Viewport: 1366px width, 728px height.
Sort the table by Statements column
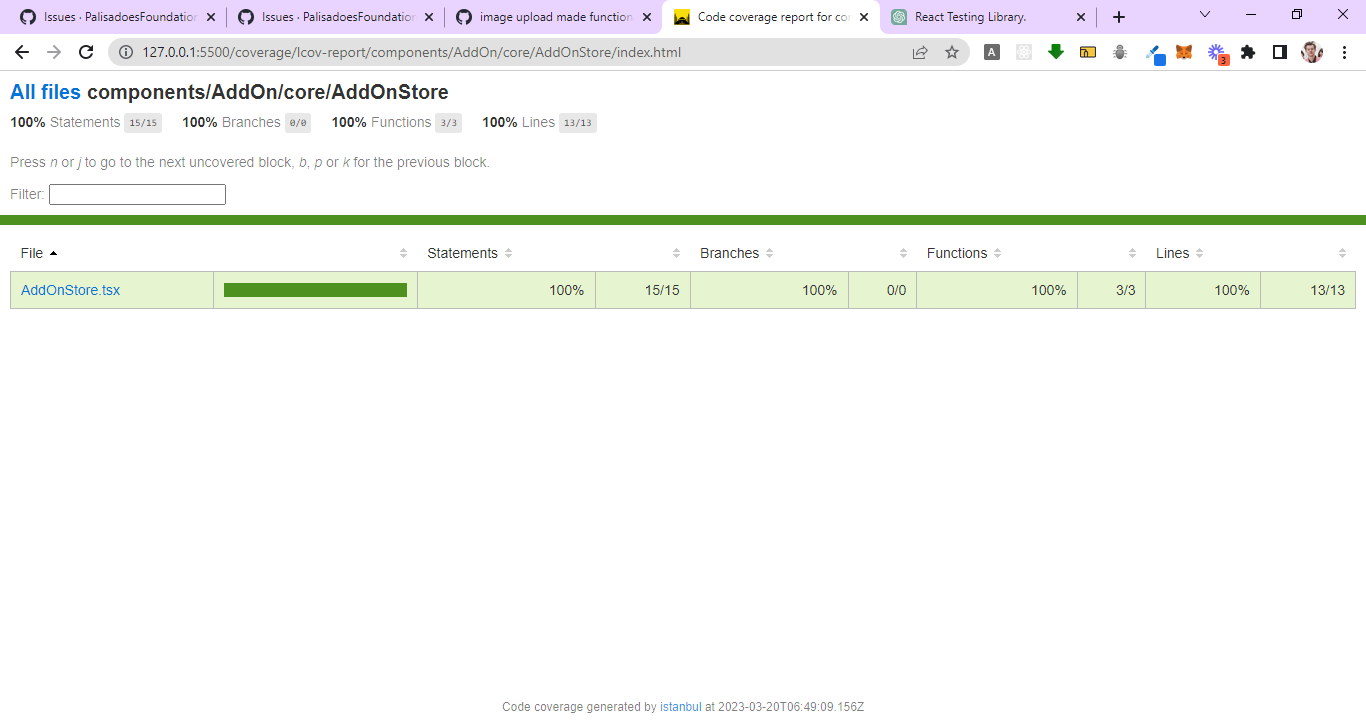tap(508, 253)
